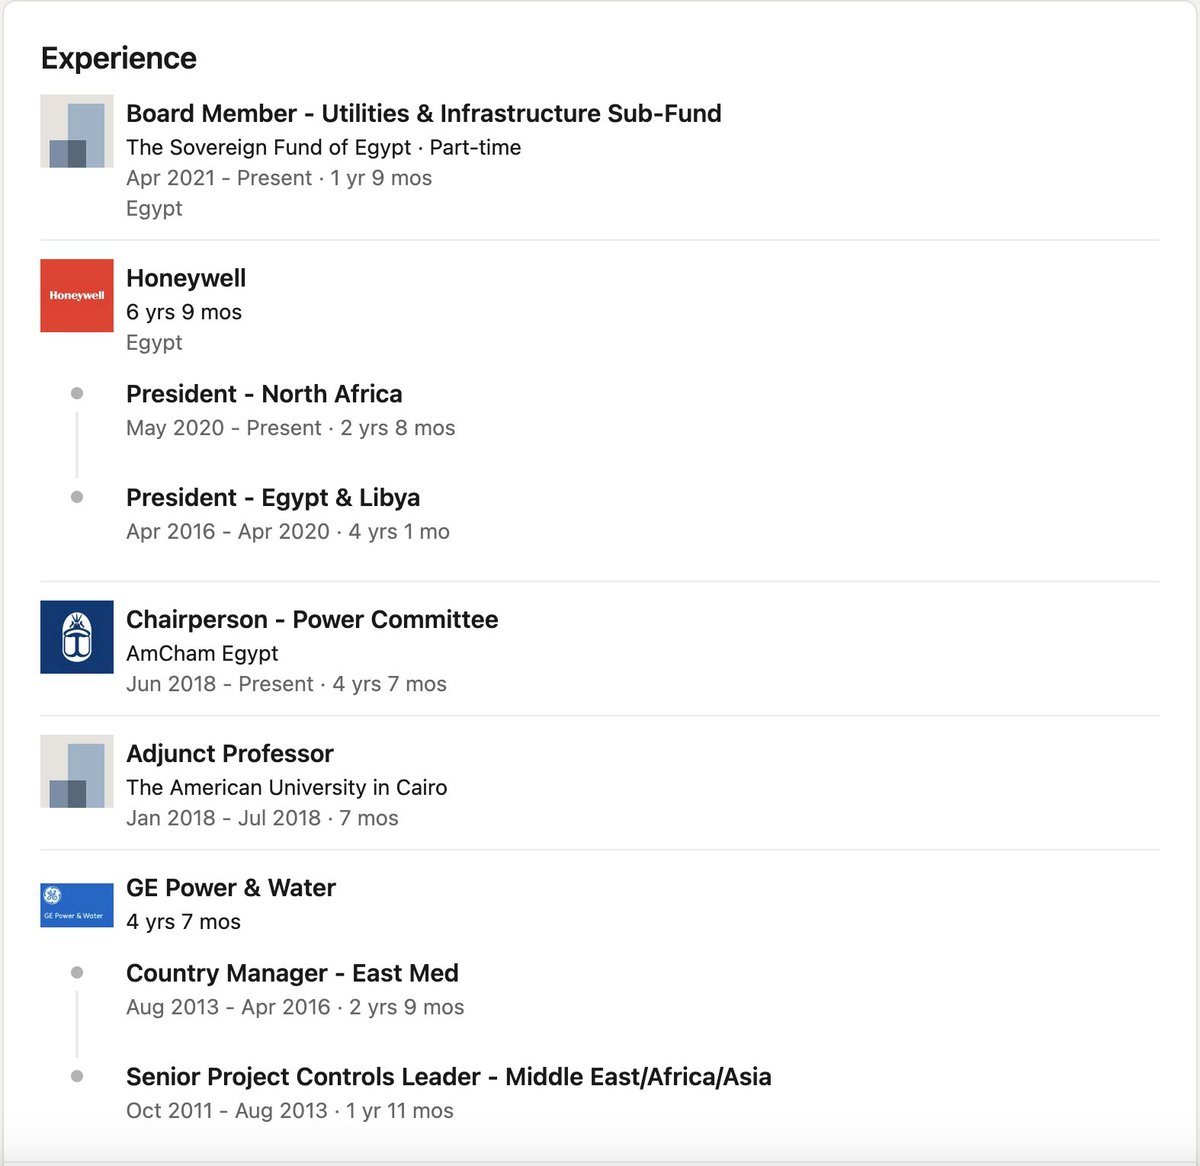Open the AmCham Egypt logo
Screen dimensions: 1200x1166
point(77,637)
